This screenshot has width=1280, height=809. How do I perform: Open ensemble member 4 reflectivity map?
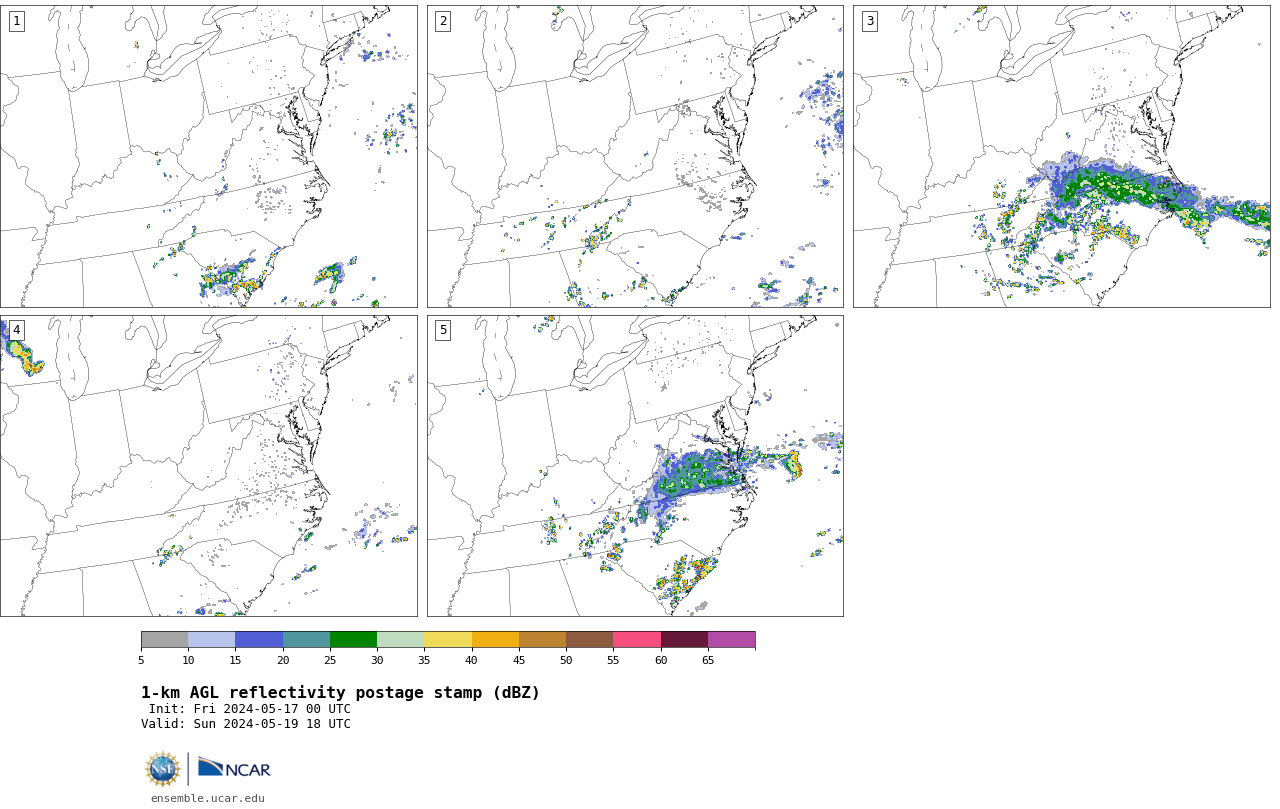[x=209, y=466]
